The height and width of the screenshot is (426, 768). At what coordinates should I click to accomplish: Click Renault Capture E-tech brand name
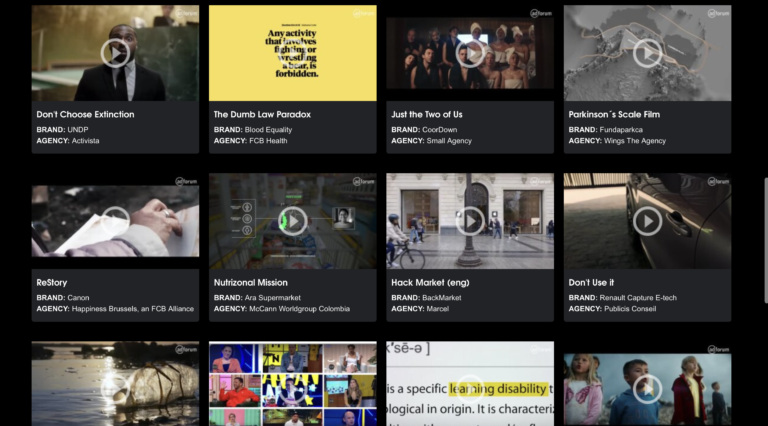click(x=638, y=298)
